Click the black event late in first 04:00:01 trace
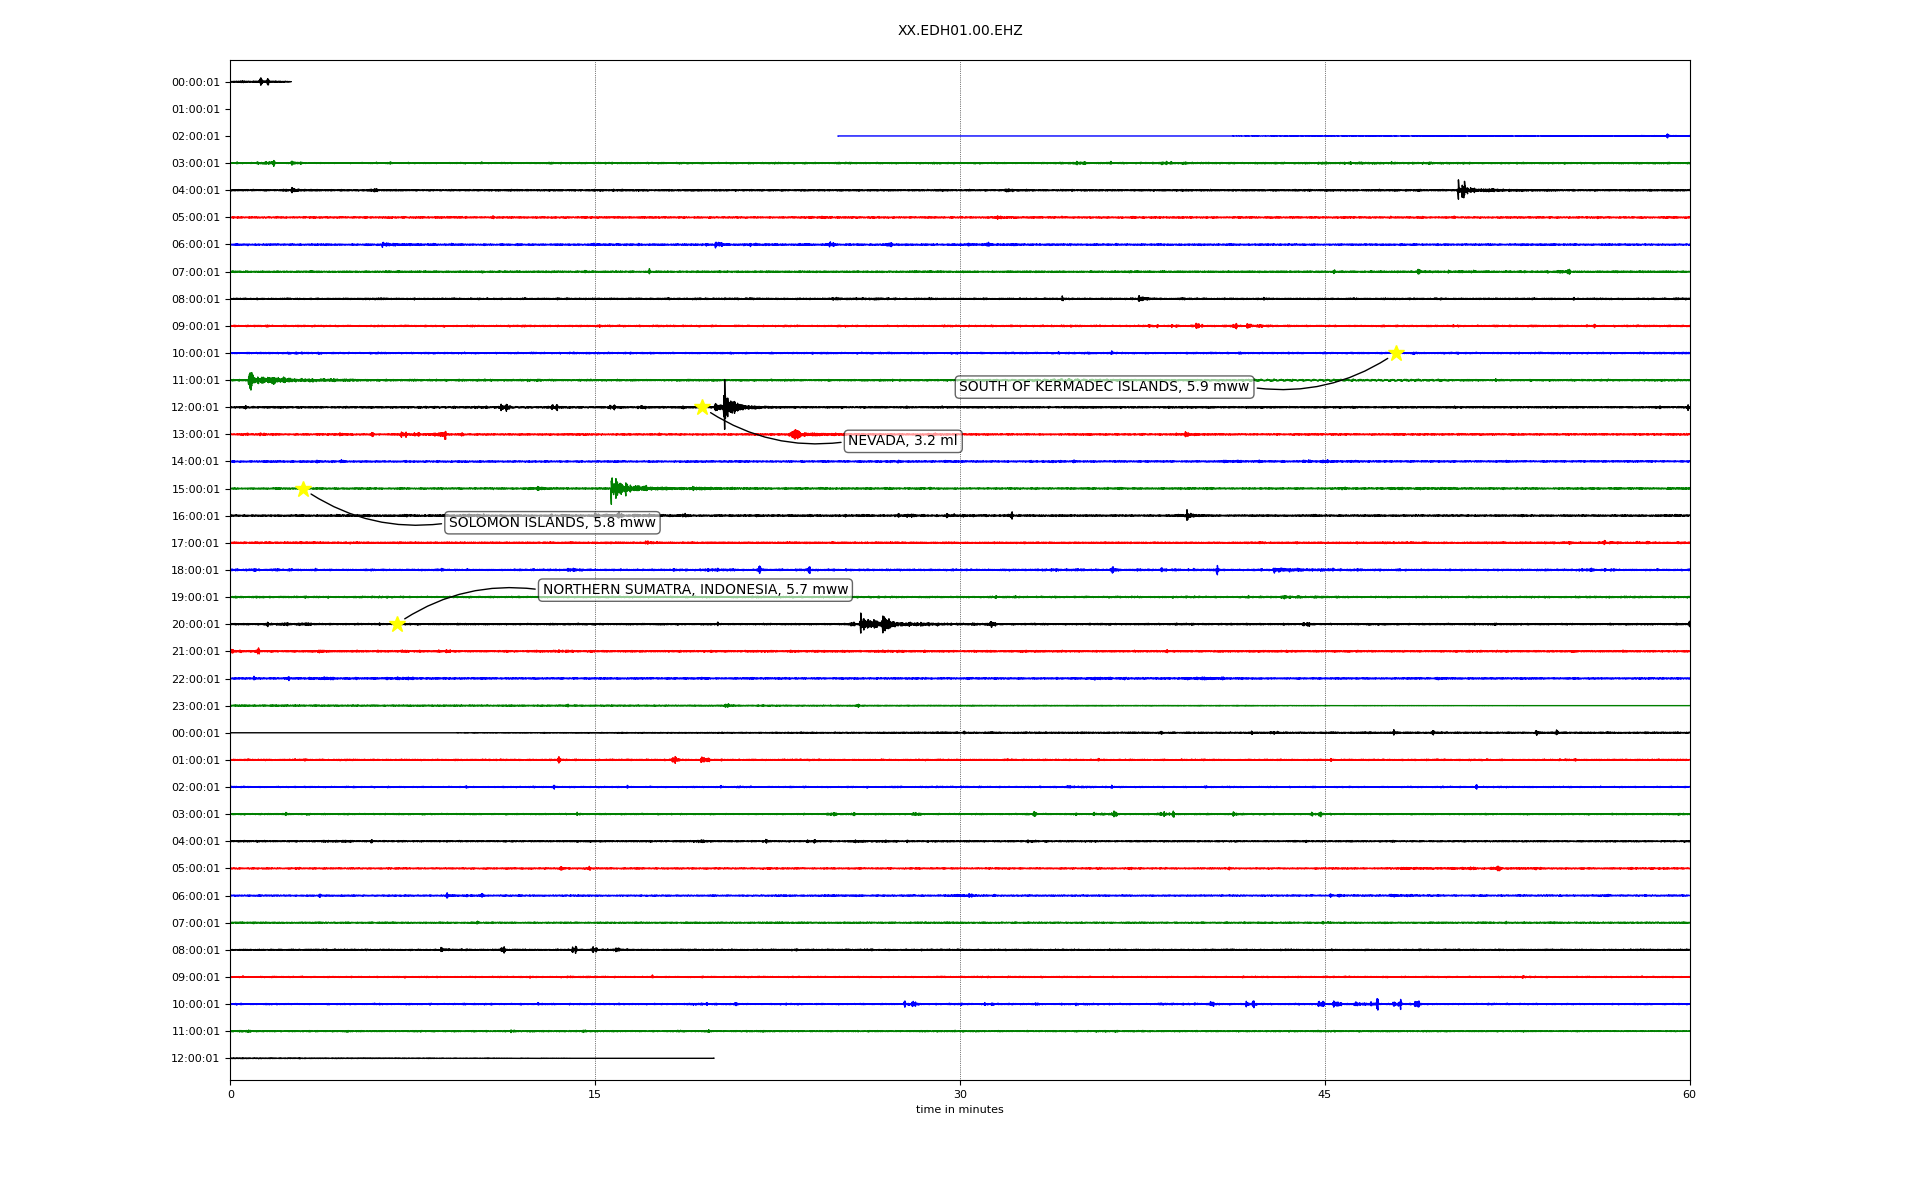The height and width of the screenshot is (1200, 1920). coord(1462,189)
